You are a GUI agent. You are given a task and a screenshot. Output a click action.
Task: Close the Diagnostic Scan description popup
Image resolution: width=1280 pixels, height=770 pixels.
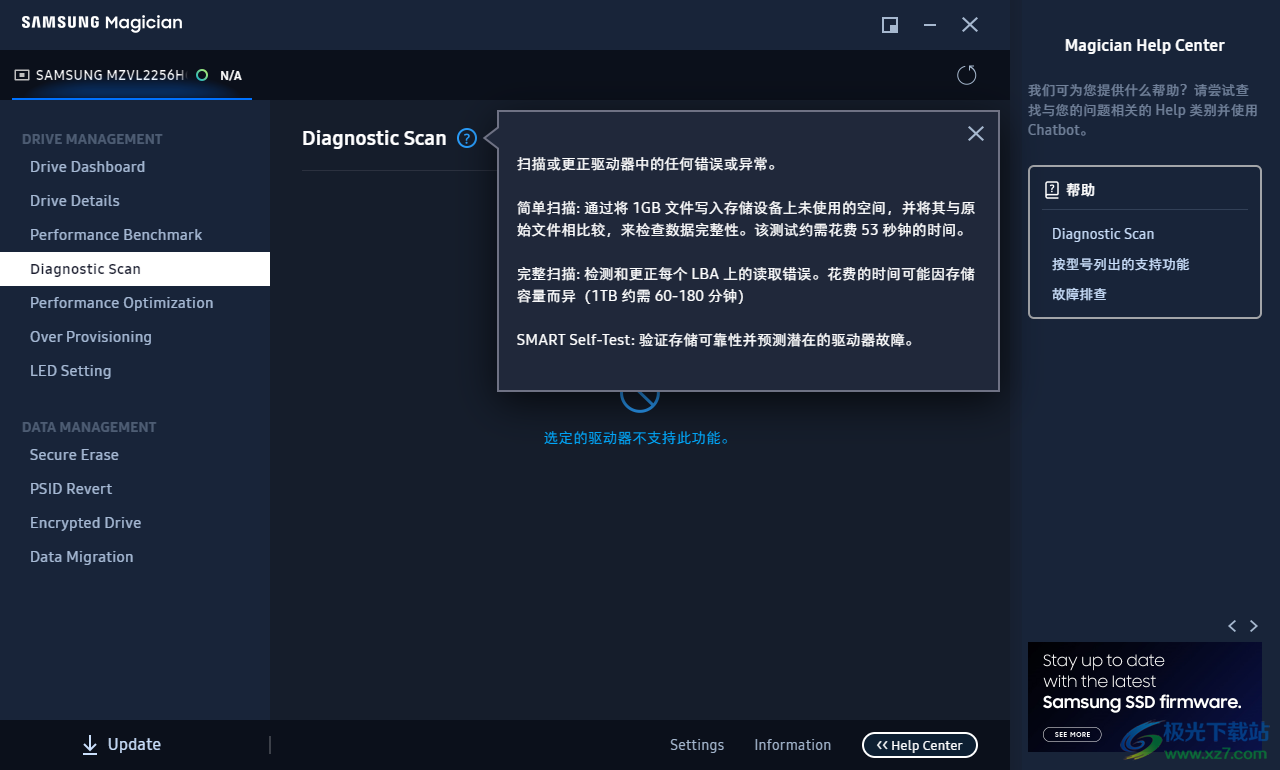click(975, 133)
